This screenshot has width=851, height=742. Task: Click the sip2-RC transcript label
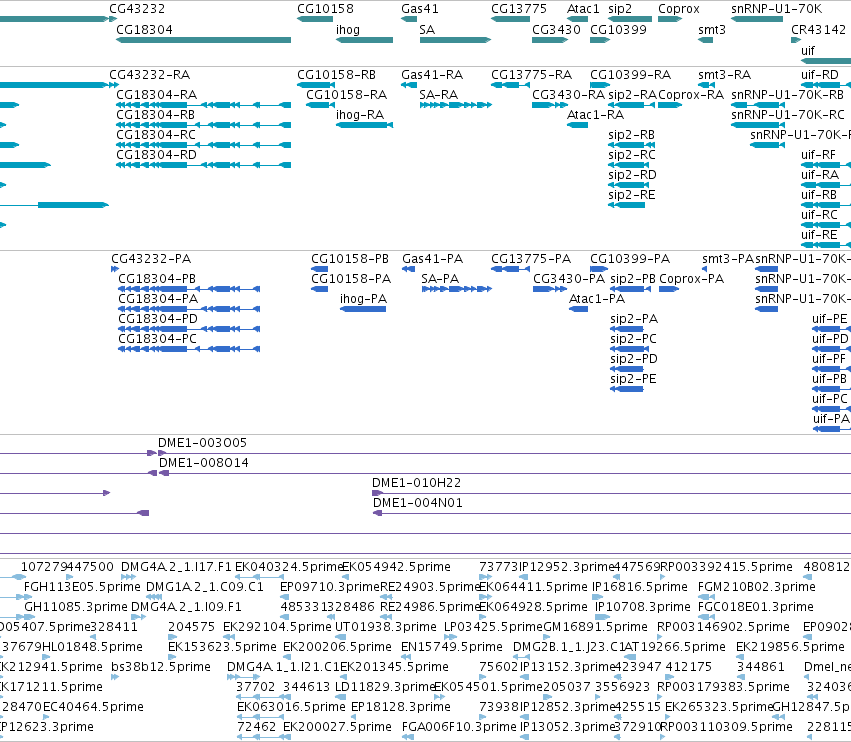(632, 155)
